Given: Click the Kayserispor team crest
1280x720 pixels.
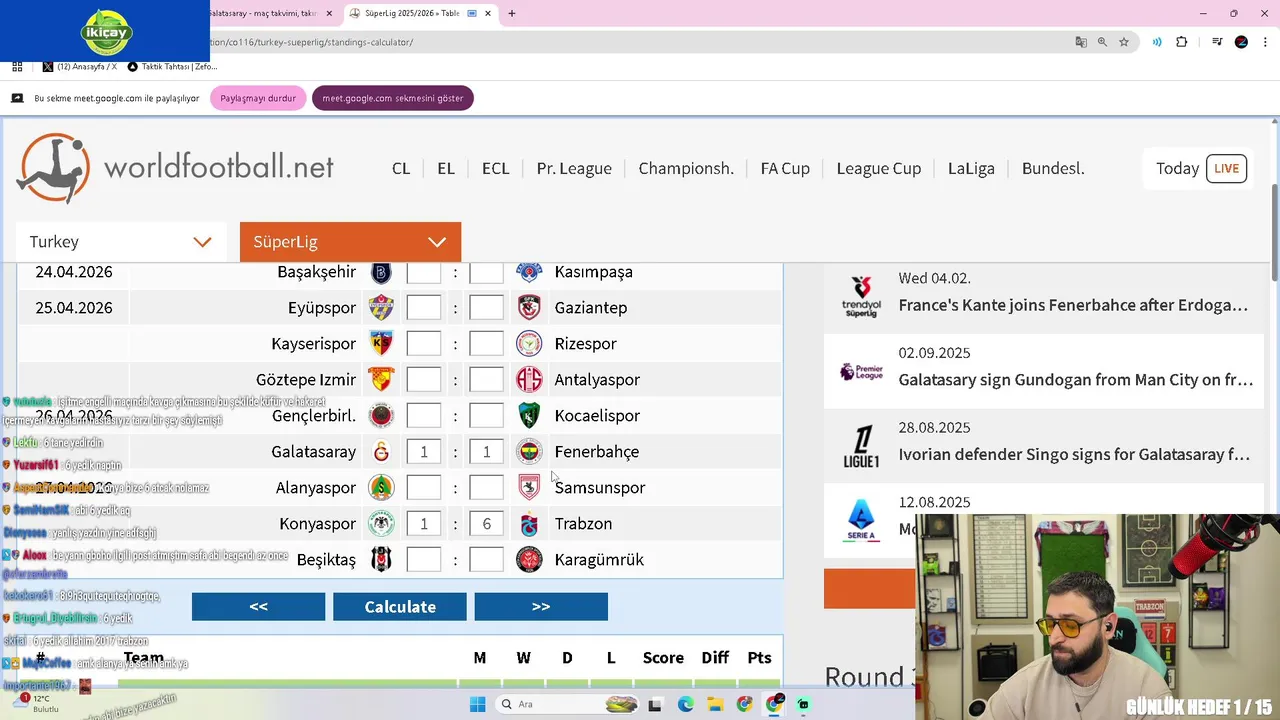Looking at the screenshot, I should [381, 343].
